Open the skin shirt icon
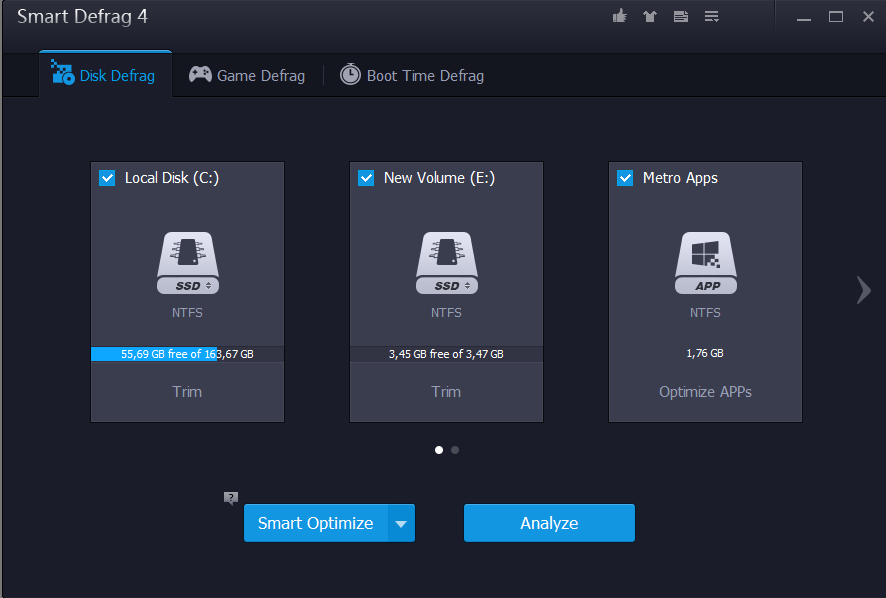 click(x=650, y=16)
